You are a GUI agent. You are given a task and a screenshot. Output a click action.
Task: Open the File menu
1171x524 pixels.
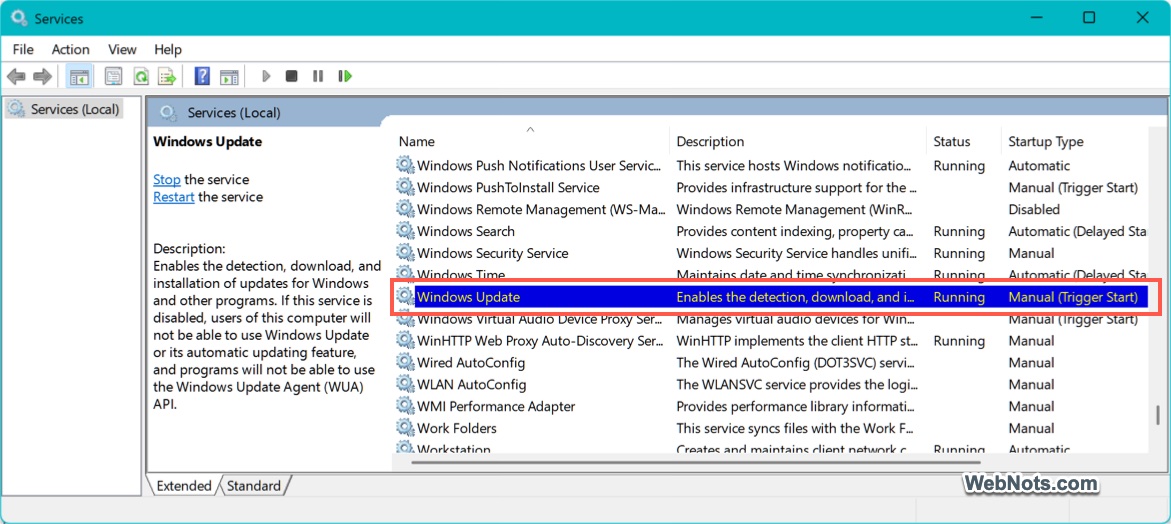(x=23, y=49)
